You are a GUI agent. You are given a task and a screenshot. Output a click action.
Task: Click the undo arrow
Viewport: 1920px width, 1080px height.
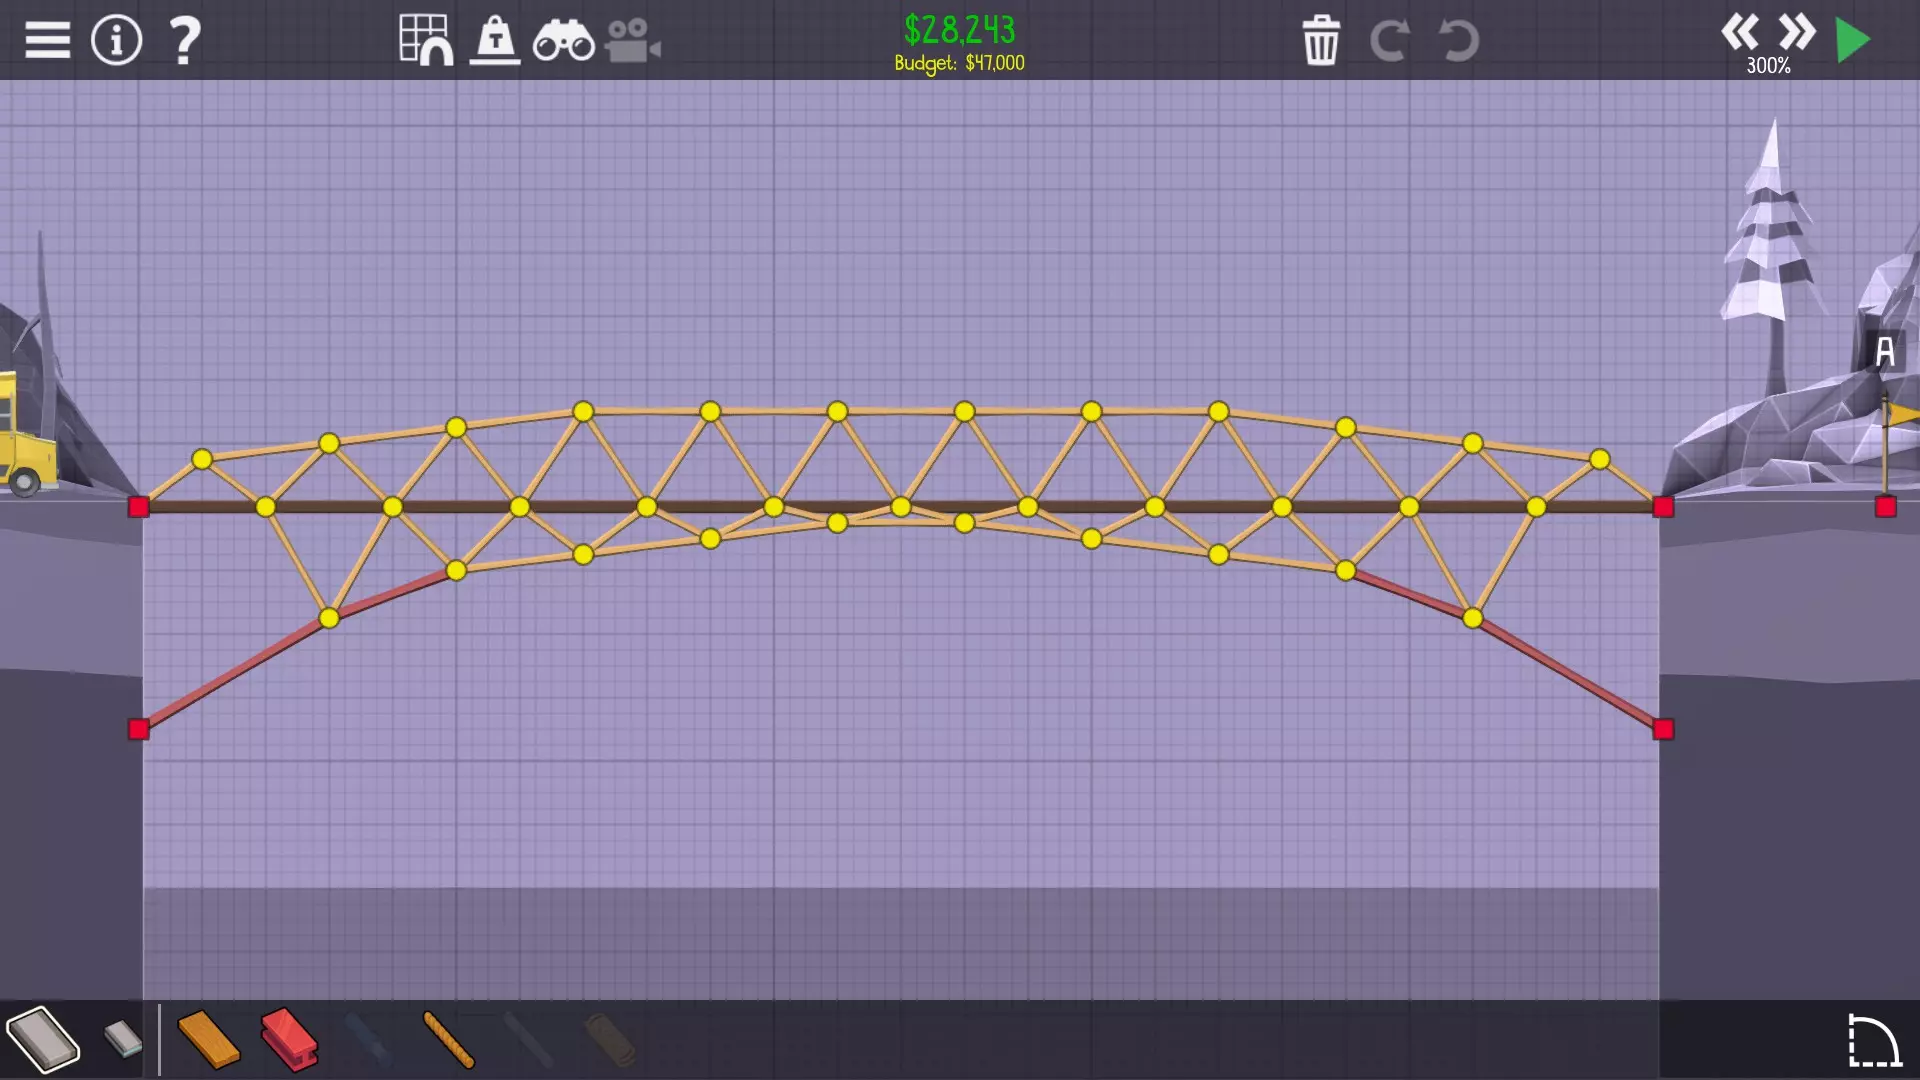click(x=1458, y=41)
